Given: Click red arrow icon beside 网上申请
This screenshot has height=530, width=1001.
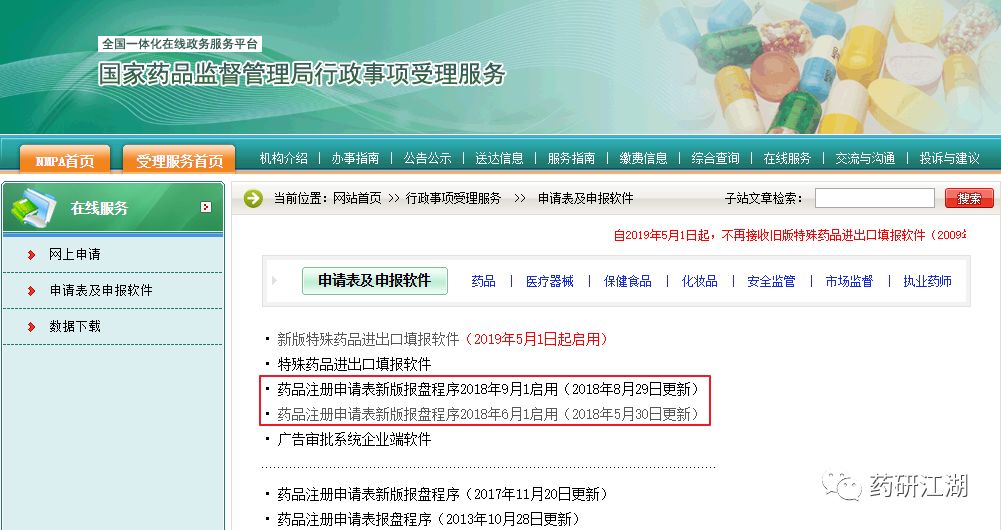Looking at the screenshot, I should click(31, 255).
